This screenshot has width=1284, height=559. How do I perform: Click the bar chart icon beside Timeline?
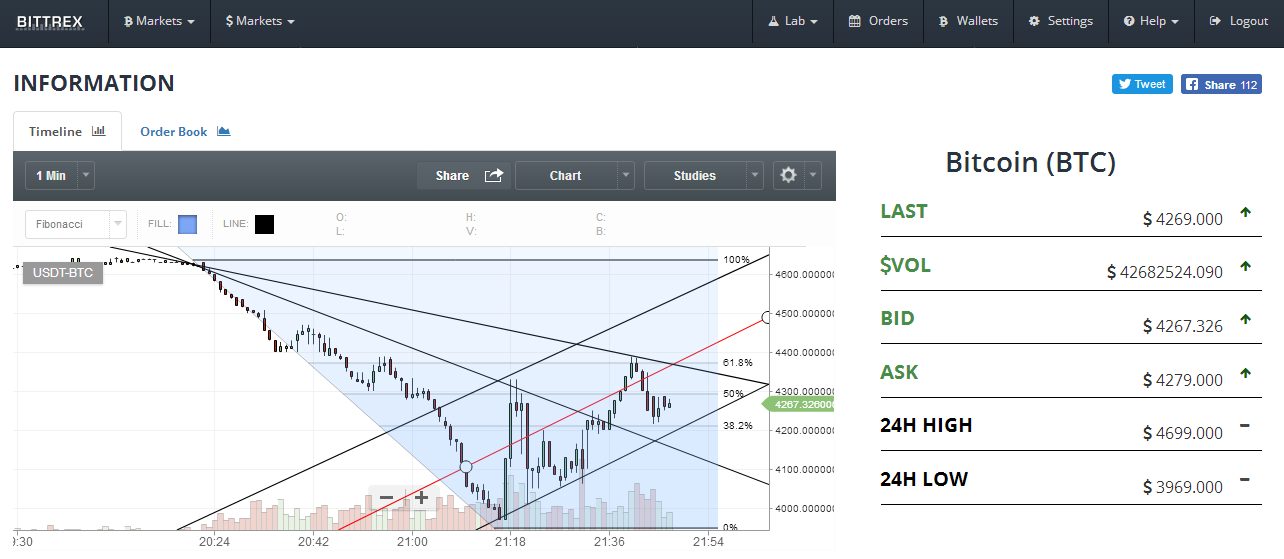99,131
